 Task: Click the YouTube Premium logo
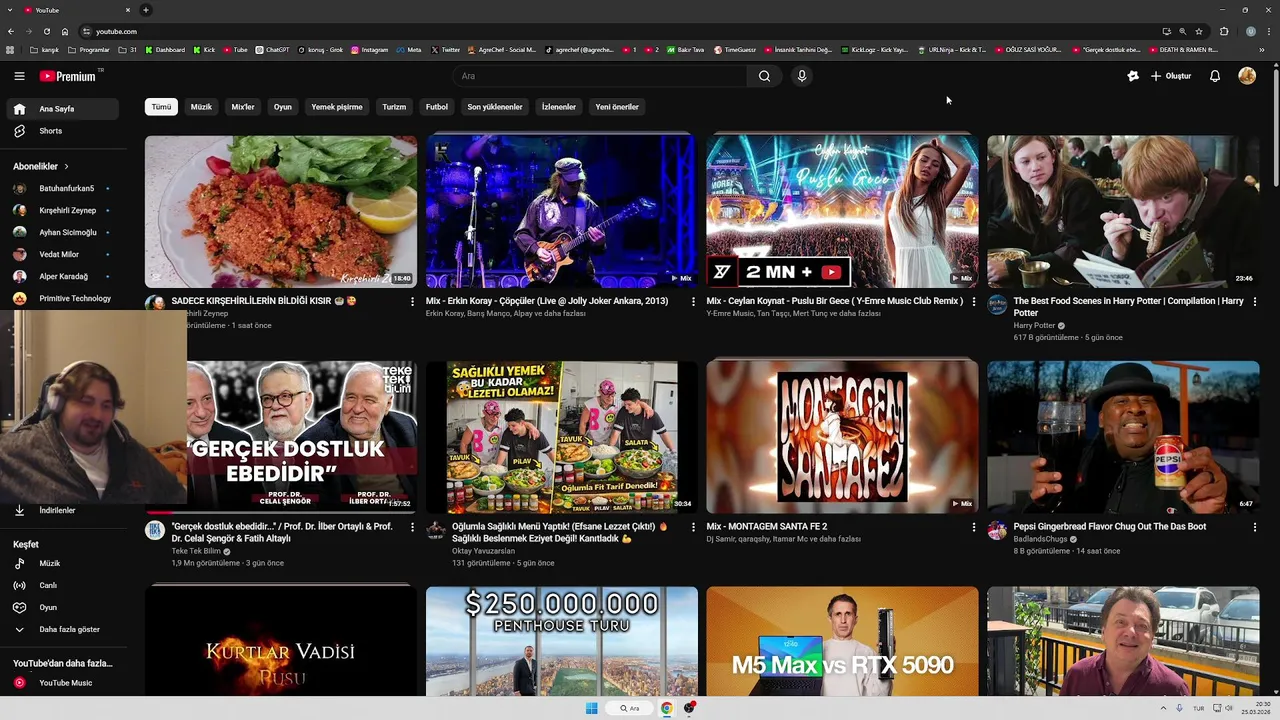coord(68,76)
